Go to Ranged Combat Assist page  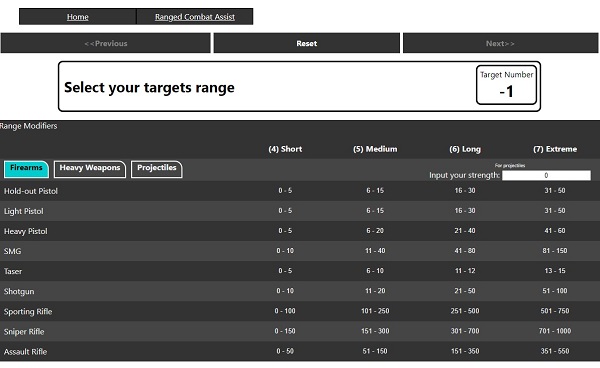click(x=195, y=17)
